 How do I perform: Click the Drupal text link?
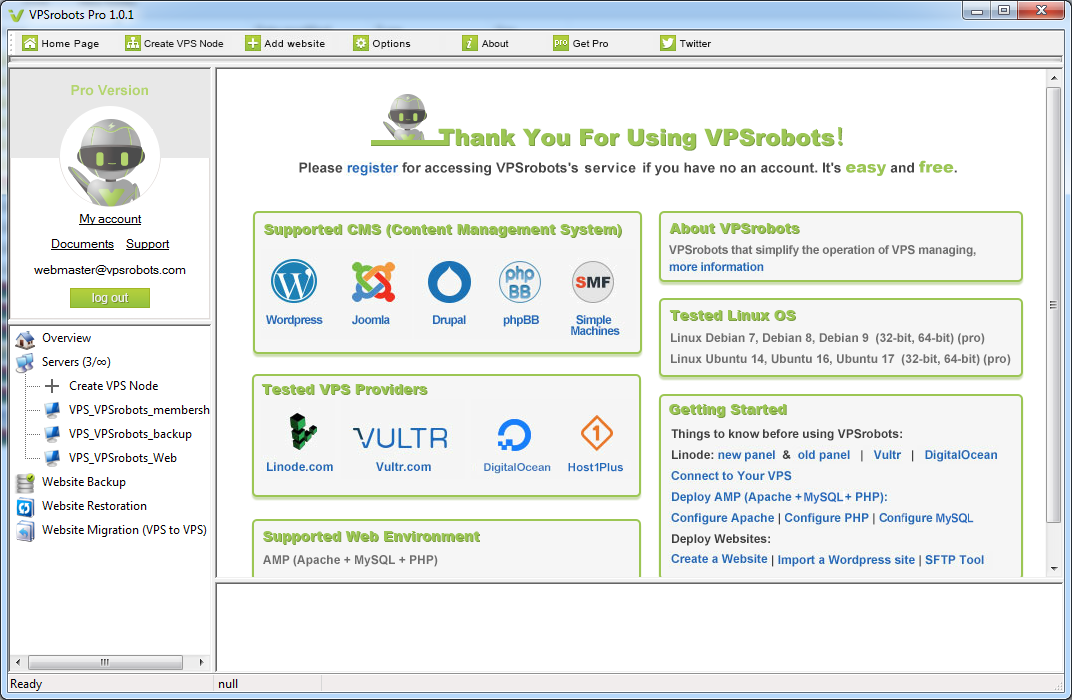pos(448,320)
